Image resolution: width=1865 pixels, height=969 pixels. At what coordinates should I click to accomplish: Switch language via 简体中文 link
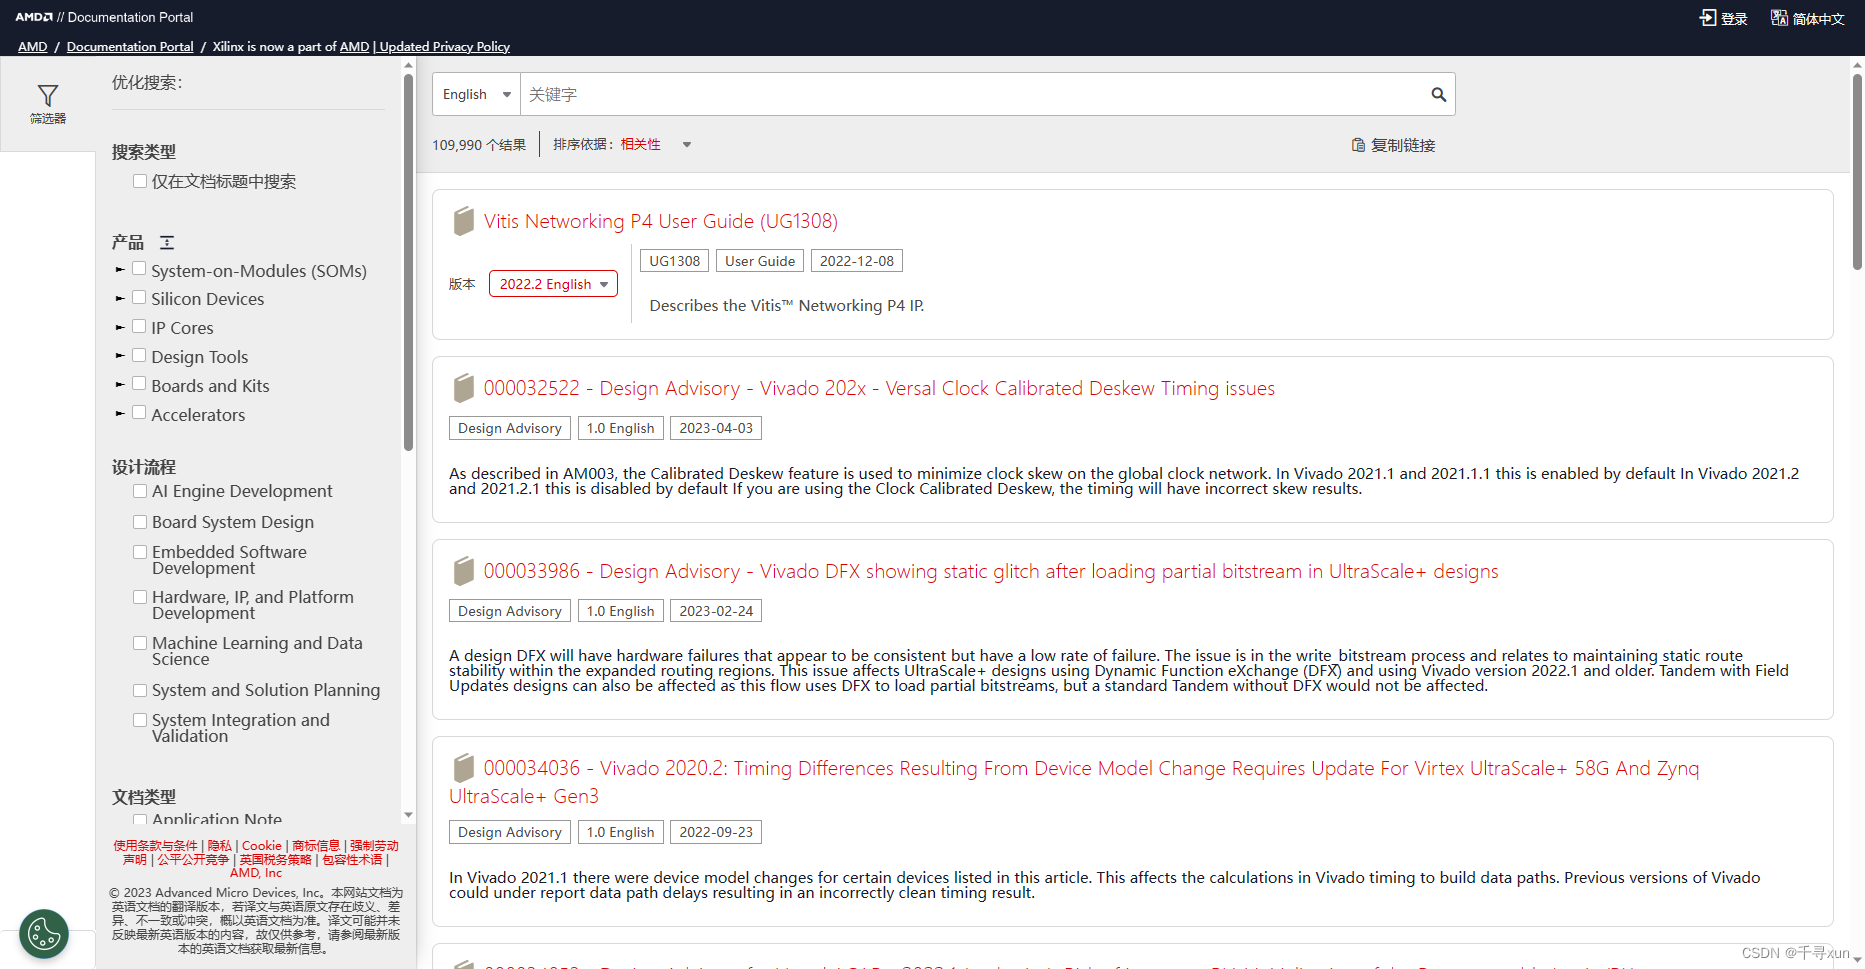pyautogui.click(x=1818, y=19)
